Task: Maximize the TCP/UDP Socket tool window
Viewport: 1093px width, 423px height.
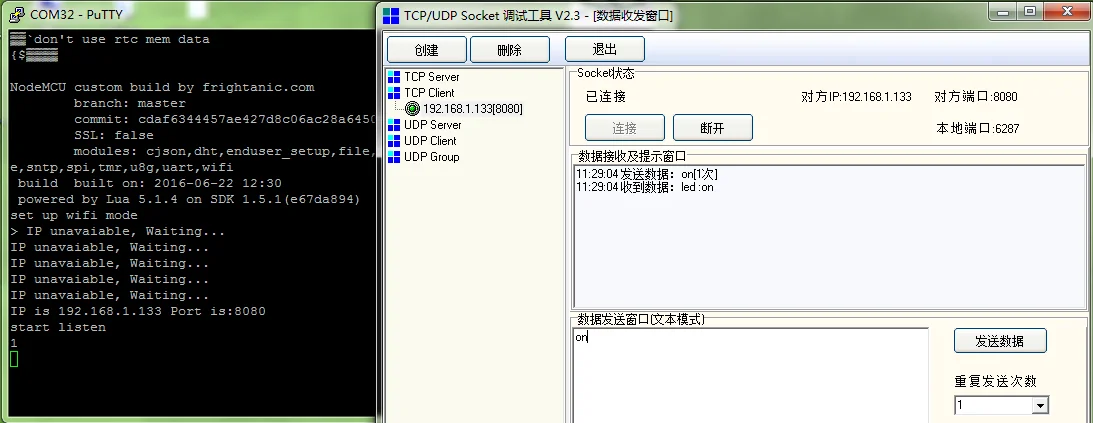Action: (x=1030, y=10)
